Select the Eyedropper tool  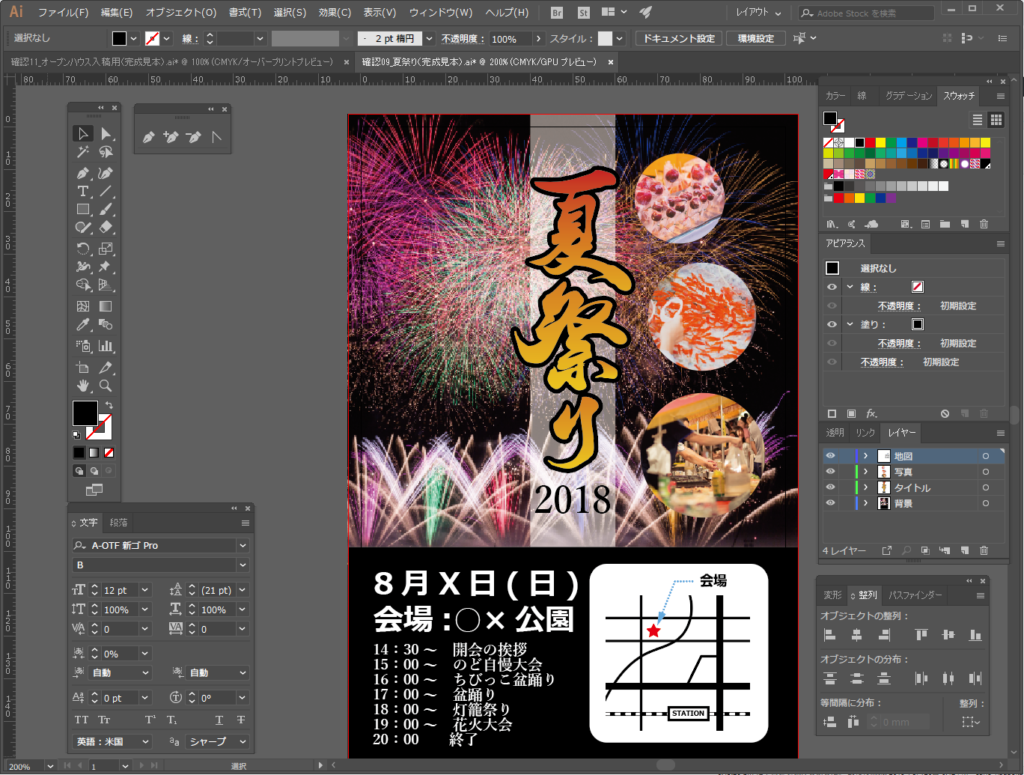[x=83, y=325]
